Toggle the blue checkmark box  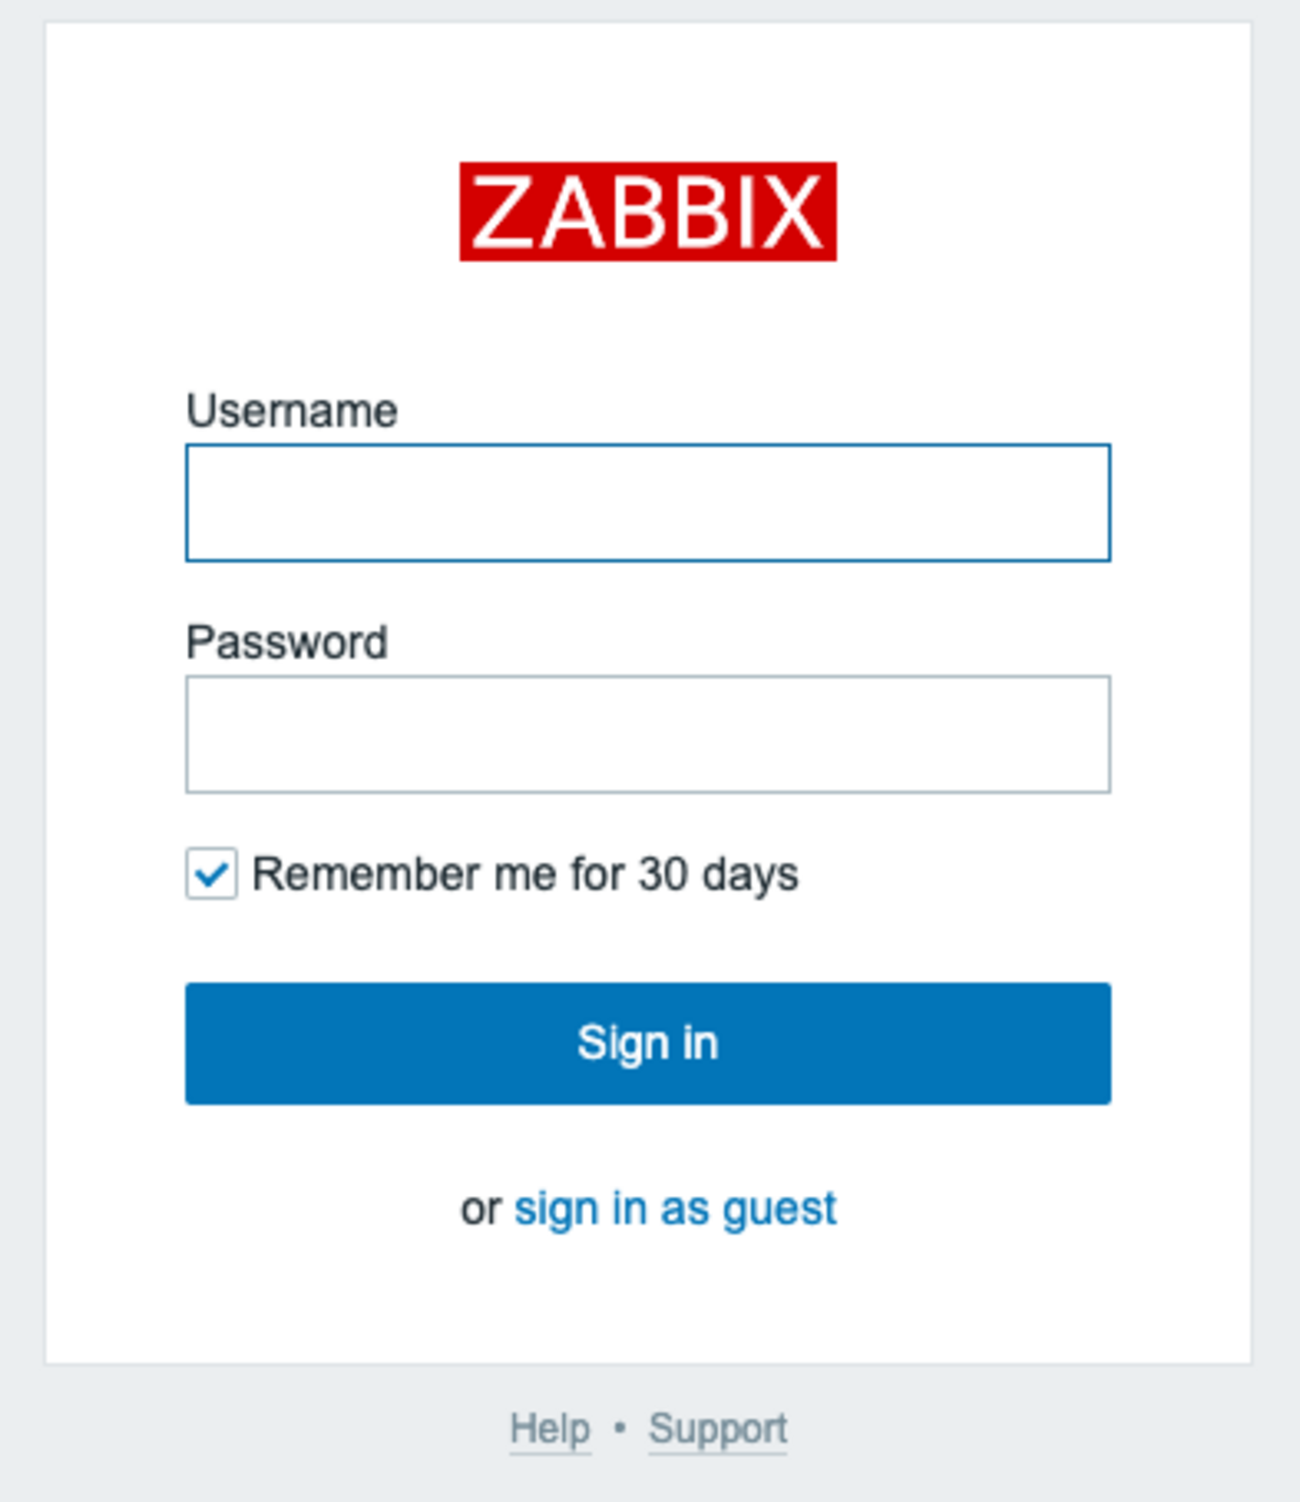(211, 874)
